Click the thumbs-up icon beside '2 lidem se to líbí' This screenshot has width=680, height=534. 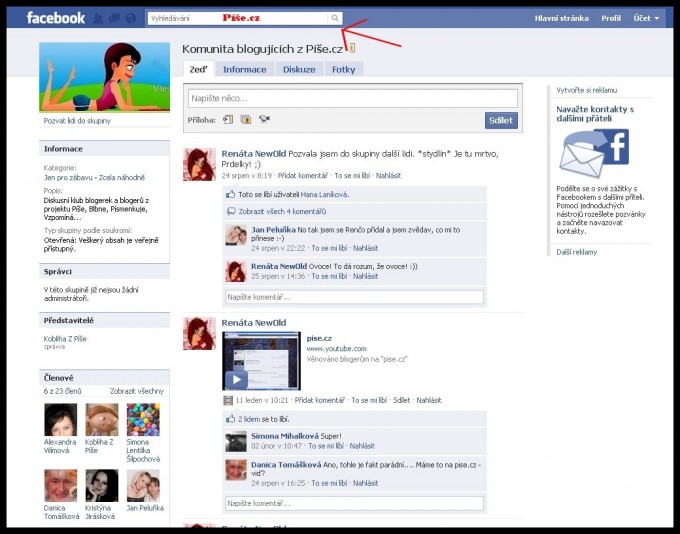coord(230,419)
